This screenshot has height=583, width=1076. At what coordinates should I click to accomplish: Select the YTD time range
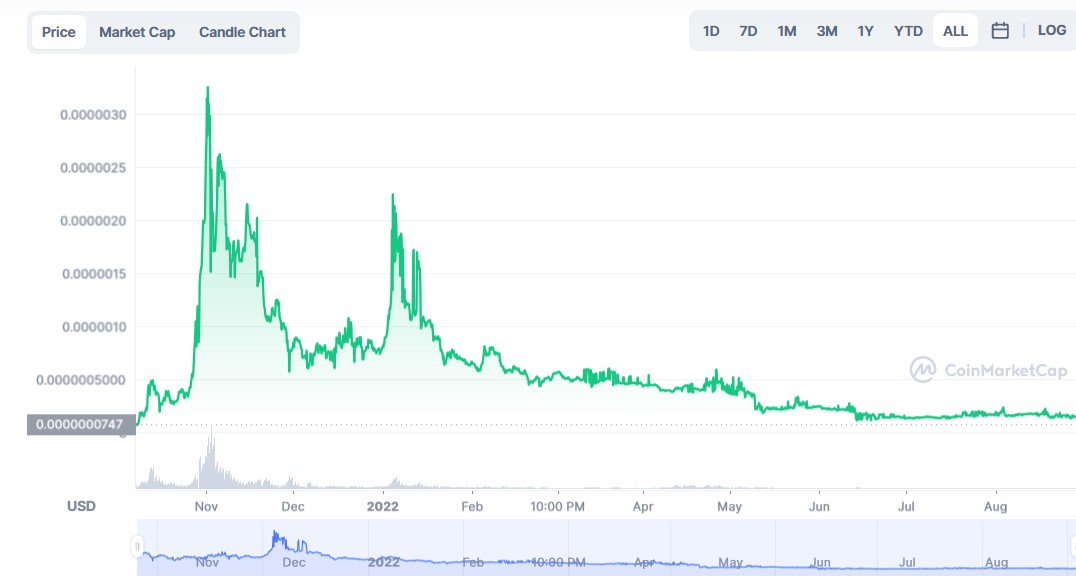coord(908,30)
